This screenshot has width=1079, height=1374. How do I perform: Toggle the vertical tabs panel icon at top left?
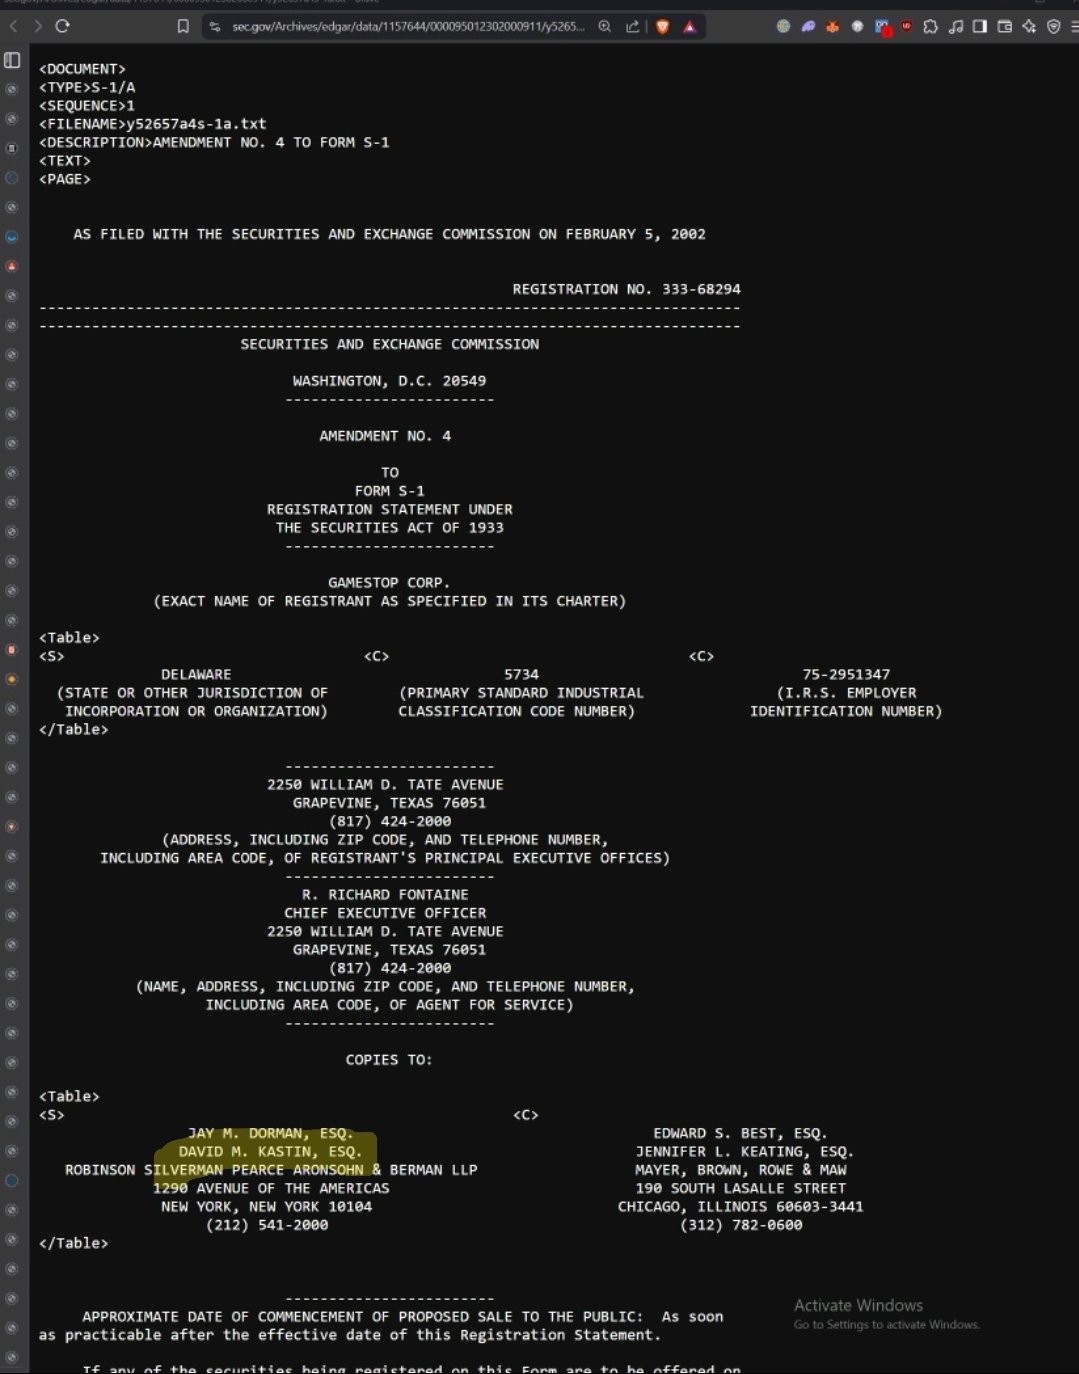(x=12, y=60)
